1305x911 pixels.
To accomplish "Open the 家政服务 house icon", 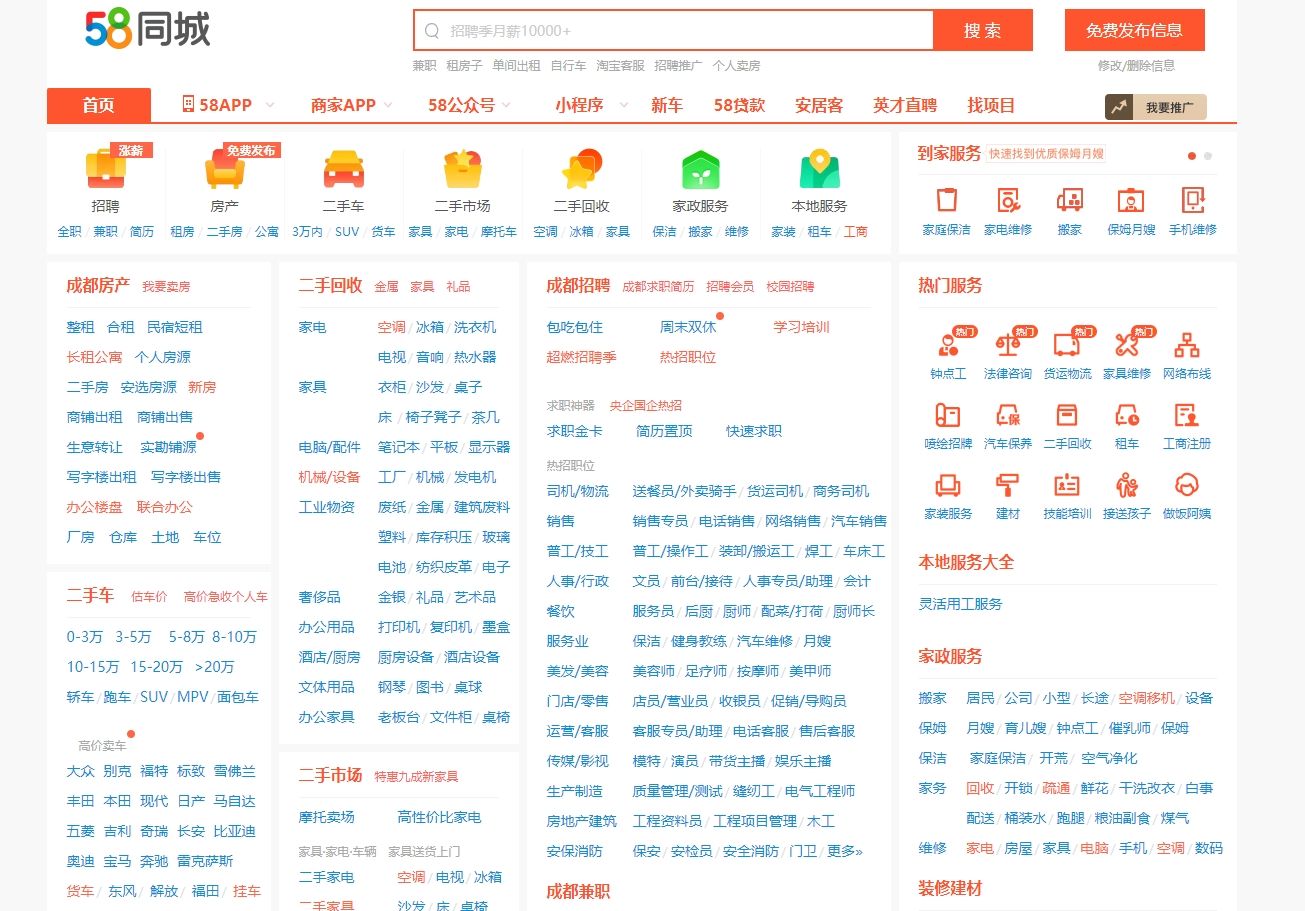I will (701, 170).
